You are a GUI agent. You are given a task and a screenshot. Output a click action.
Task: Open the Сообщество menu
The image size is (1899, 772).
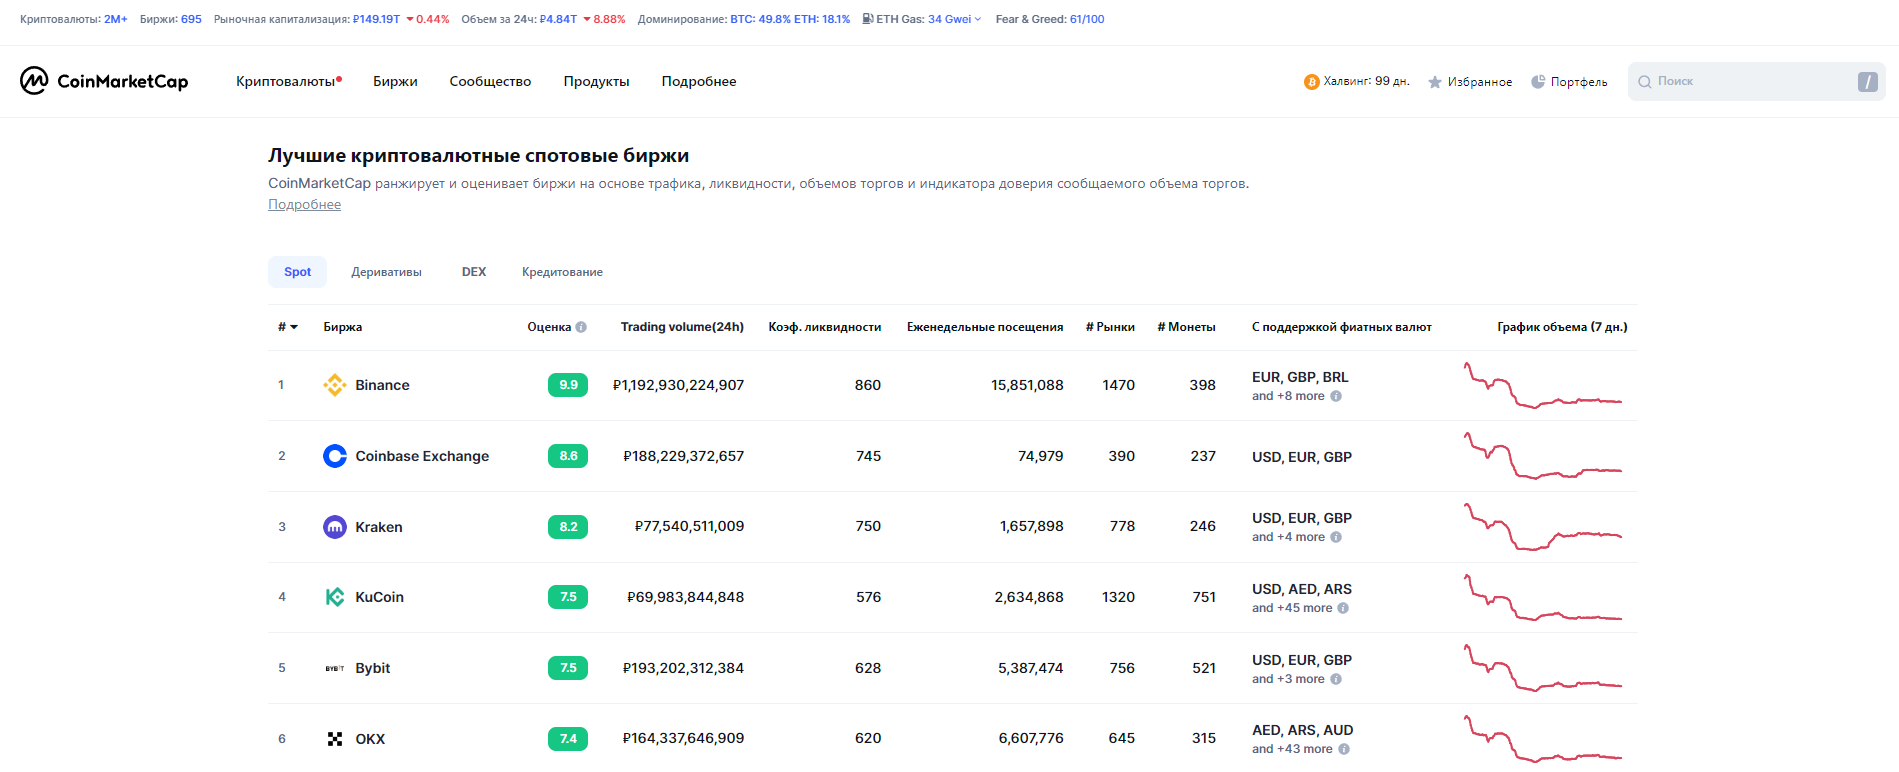pos(490,82)
